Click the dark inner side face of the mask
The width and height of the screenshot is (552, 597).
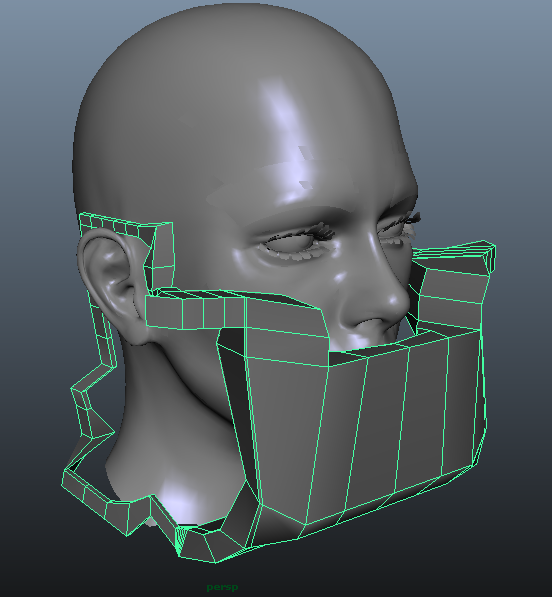coord(236,400)
